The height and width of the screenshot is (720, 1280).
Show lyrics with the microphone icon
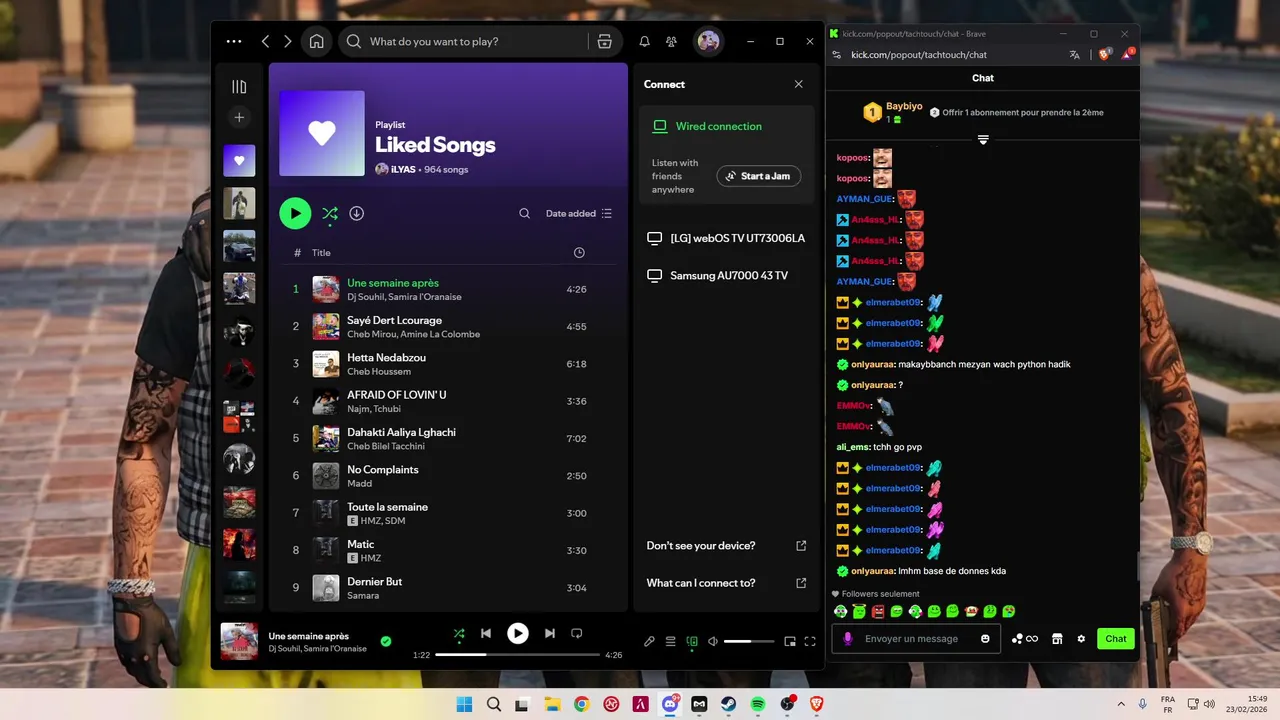[x=649, y=641]
